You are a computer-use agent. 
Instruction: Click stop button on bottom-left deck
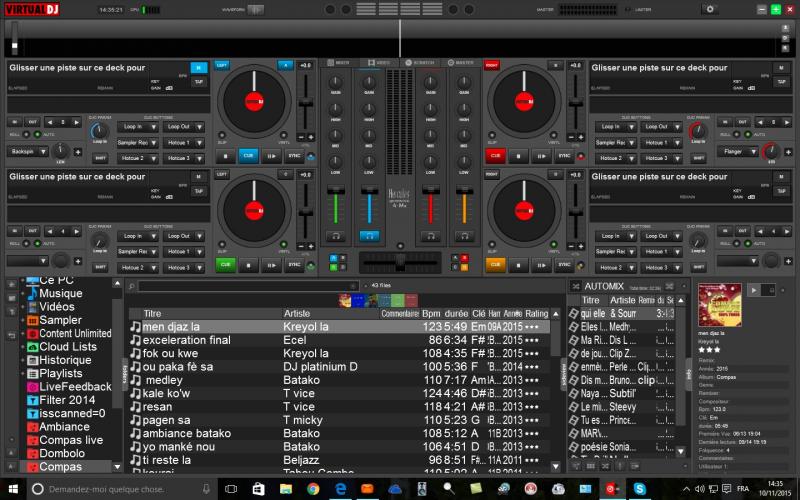[x=247, y=265]
